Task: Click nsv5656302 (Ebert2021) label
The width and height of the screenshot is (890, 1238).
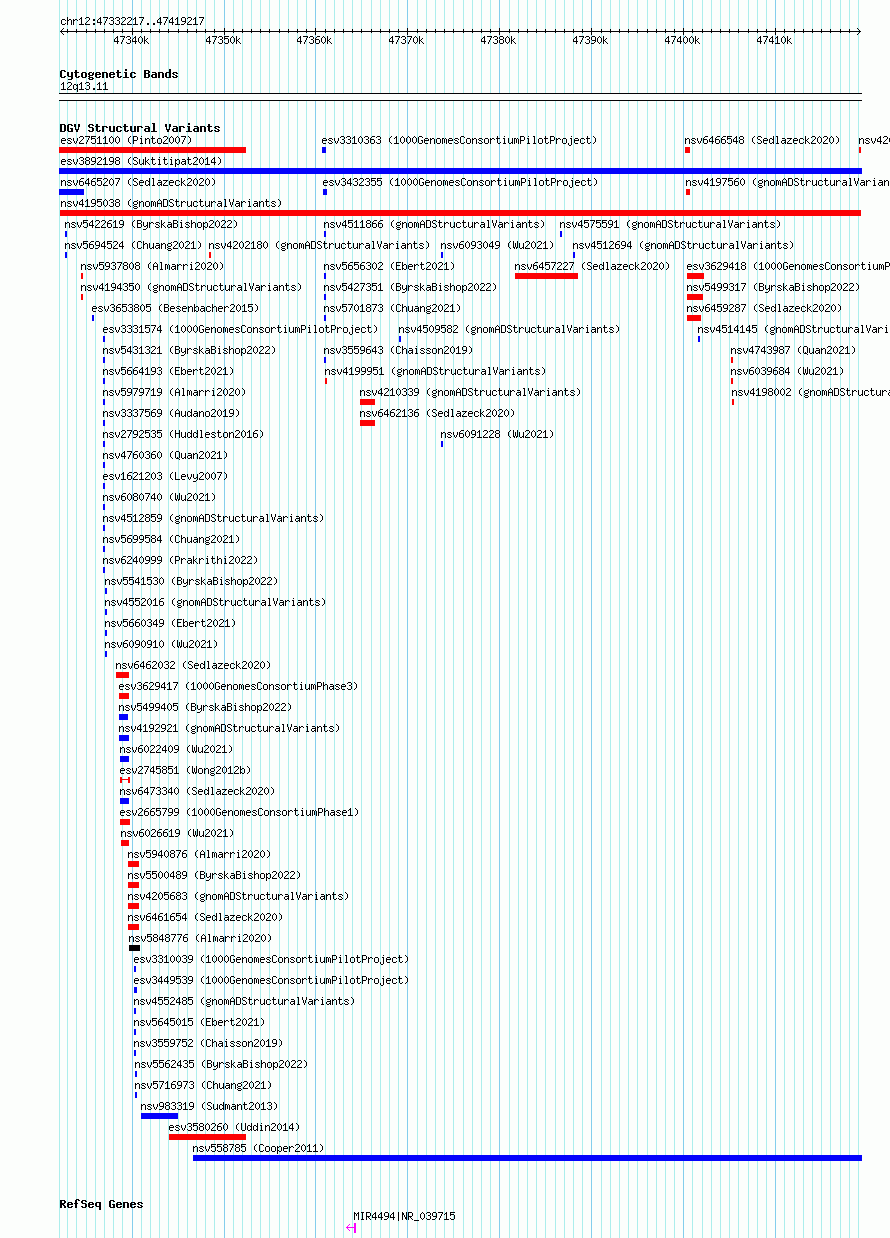Action: [x=389, y=266]
